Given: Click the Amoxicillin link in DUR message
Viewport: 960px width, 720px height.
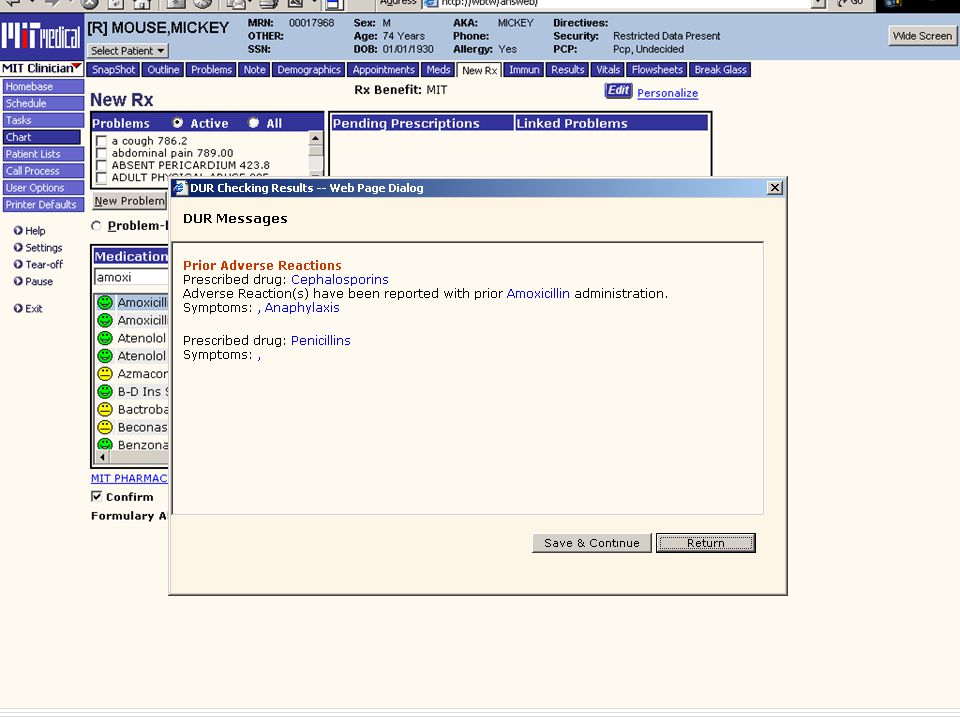Looking at the screenshot, I should 538,293.
